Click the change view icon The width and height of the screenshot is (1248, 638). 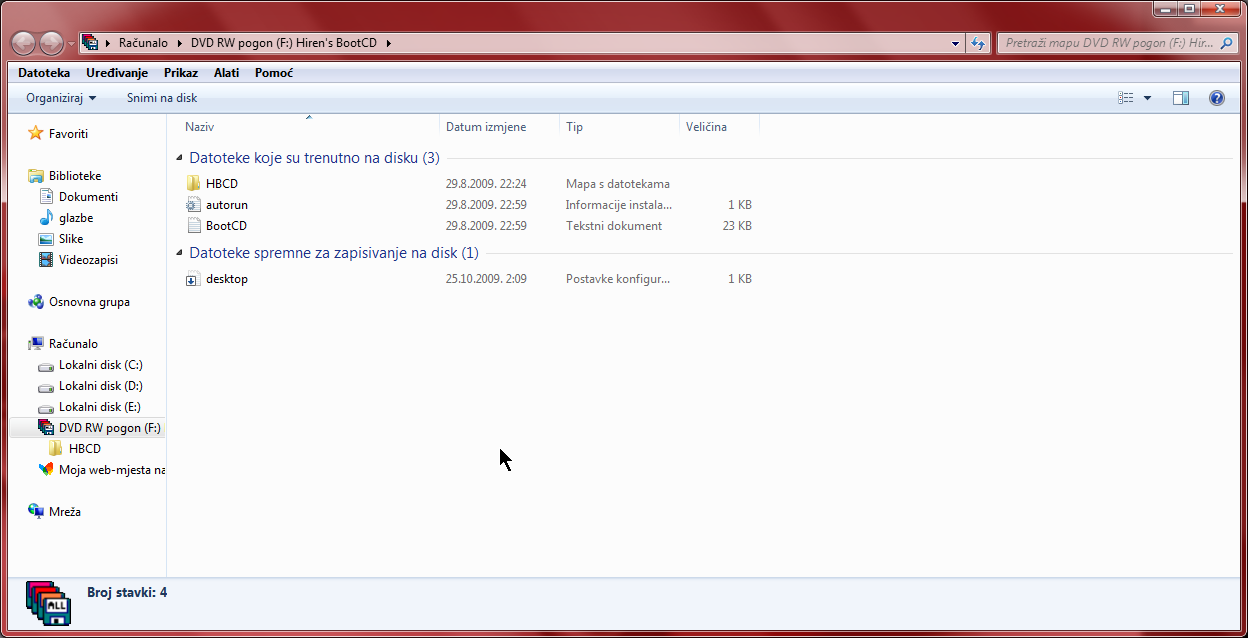click(x=1126, y=98)
